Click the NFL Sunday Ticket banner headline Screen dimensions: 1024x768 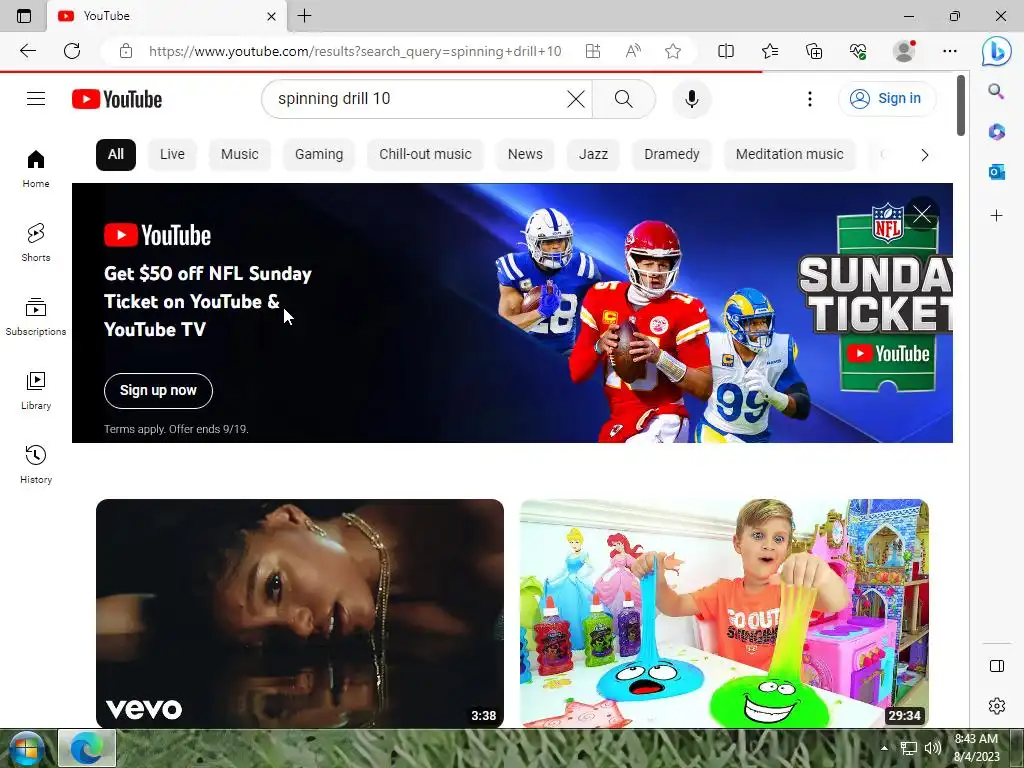(208, 302)
